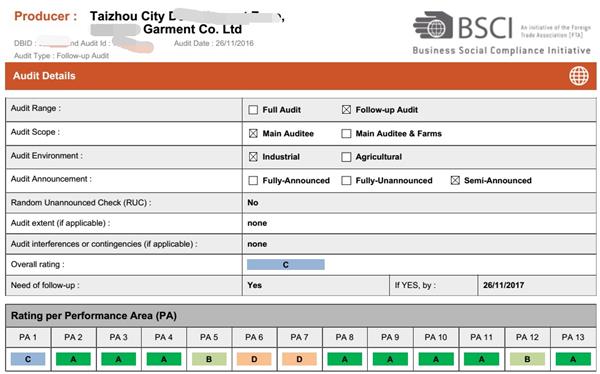600x374 pixels.
Task: Check the Full Audit checkbox
Action: click(253, 110)
